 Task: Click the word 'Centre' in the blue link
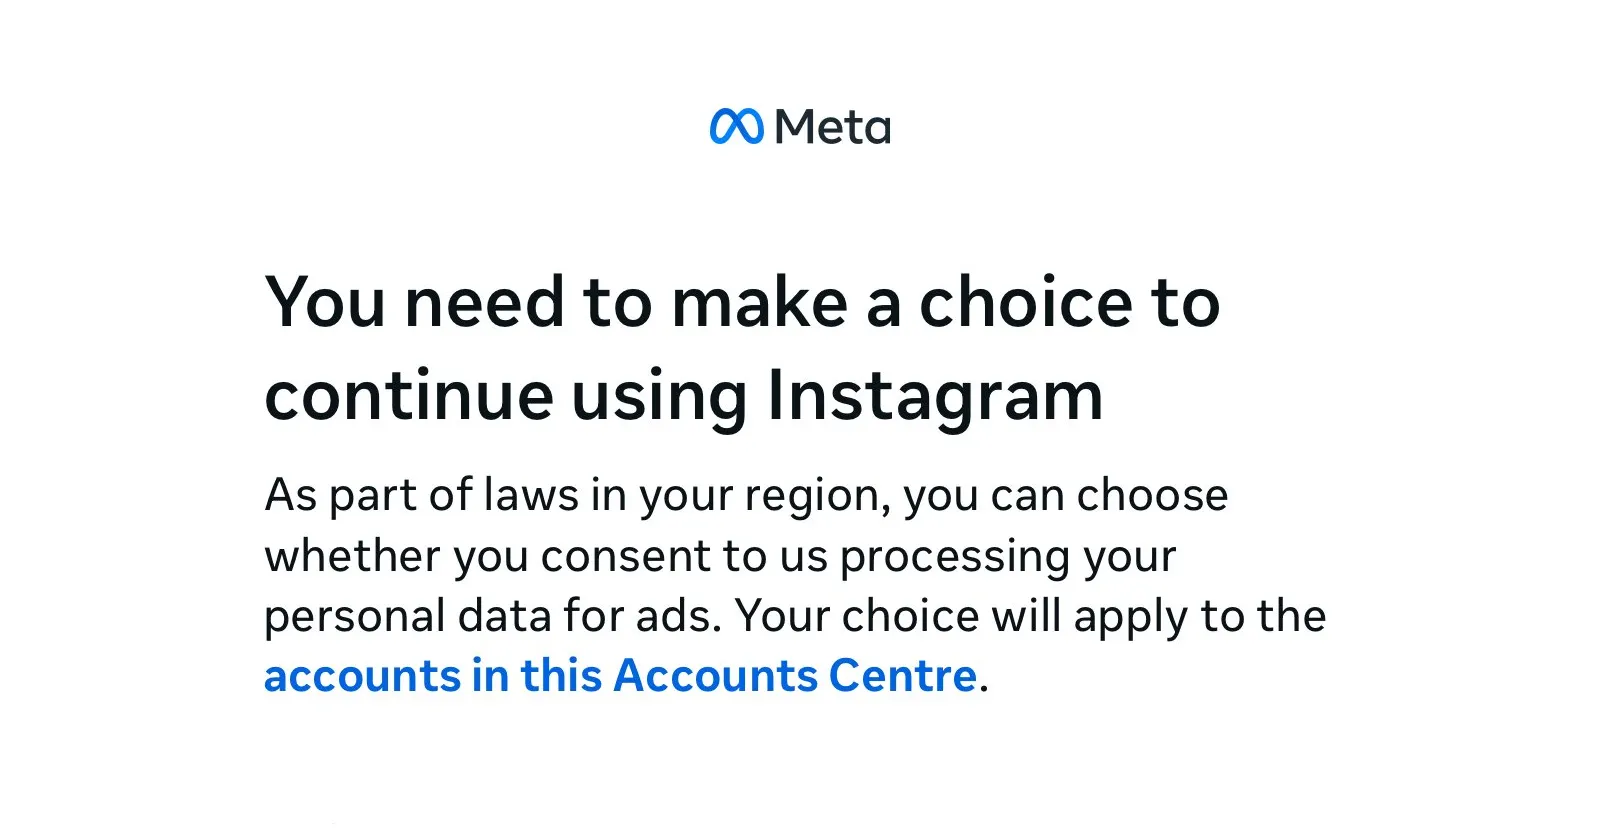(x=902, y=676)
